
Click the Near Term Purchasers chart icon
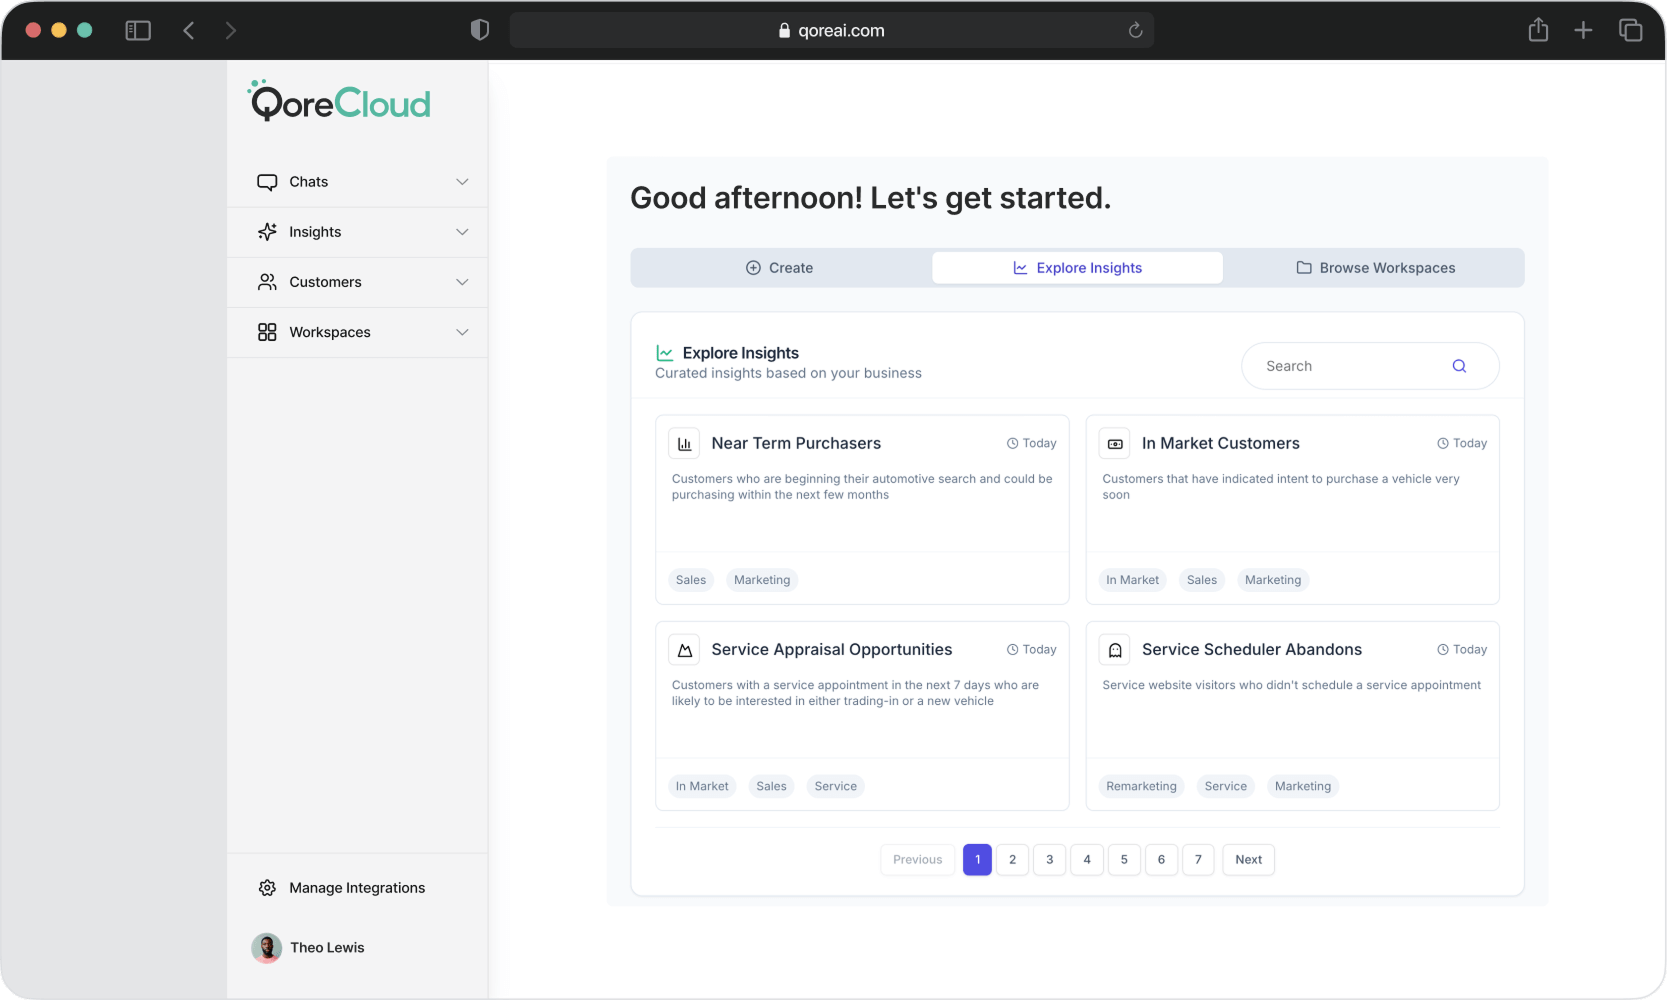[x=684, y=444]
